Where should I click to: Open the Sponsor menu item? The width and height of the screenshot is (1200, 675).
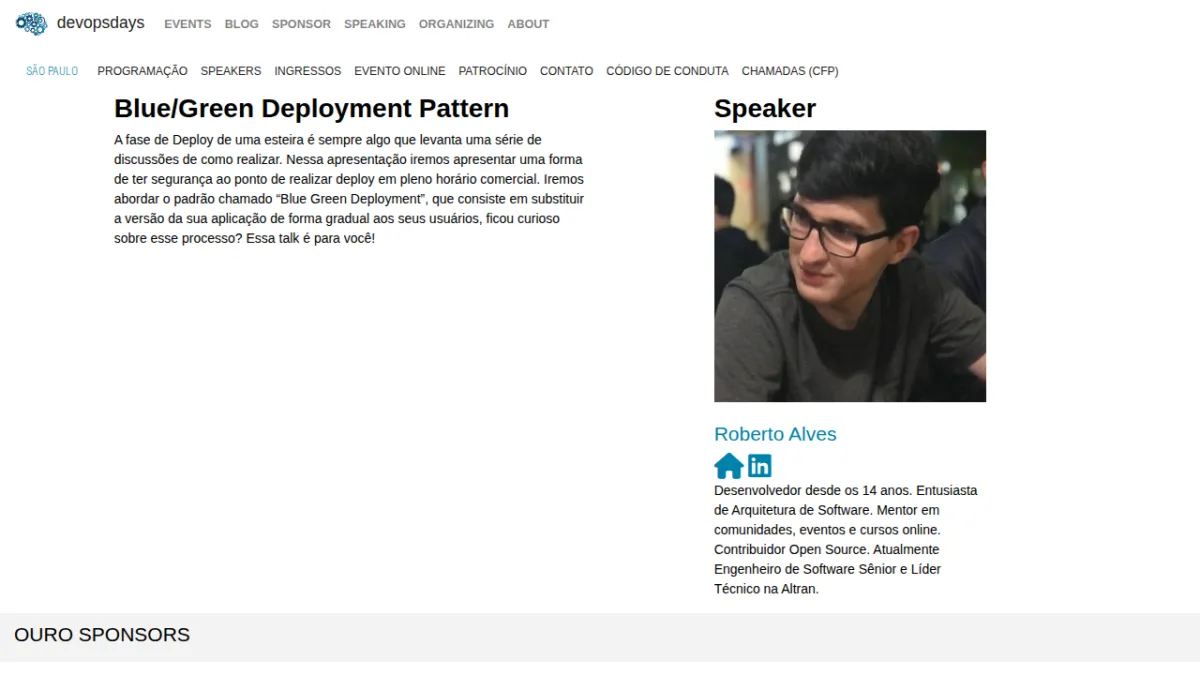pos(301,24)
